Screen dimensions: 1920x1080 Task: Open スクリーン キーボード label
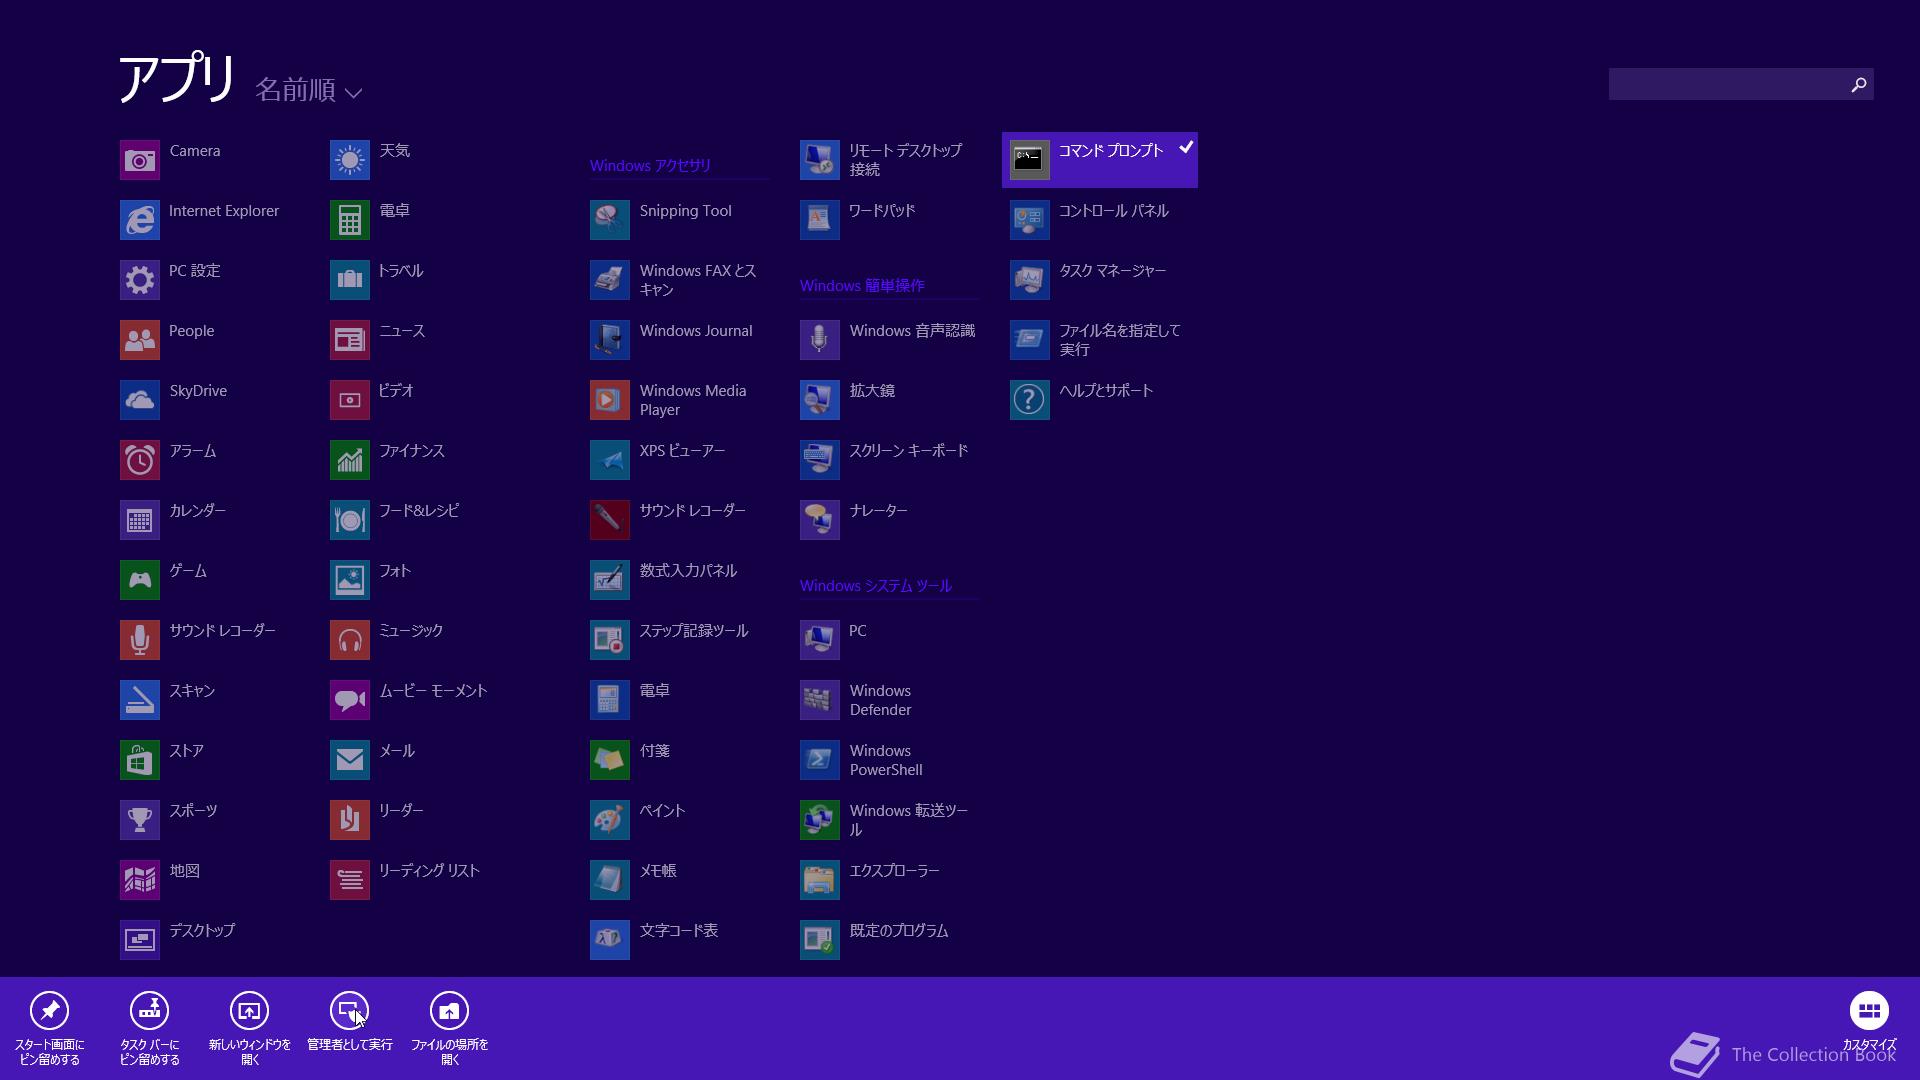click(x=909, y=451)
